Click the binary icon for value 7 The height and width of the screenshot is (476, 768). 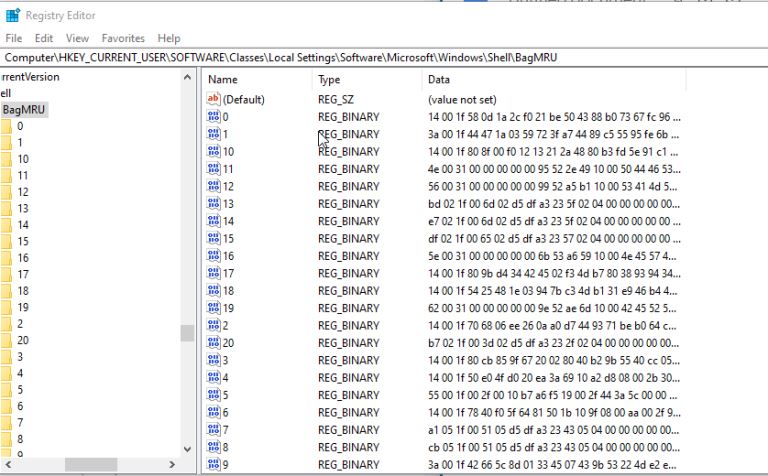(x=214, y=429)
